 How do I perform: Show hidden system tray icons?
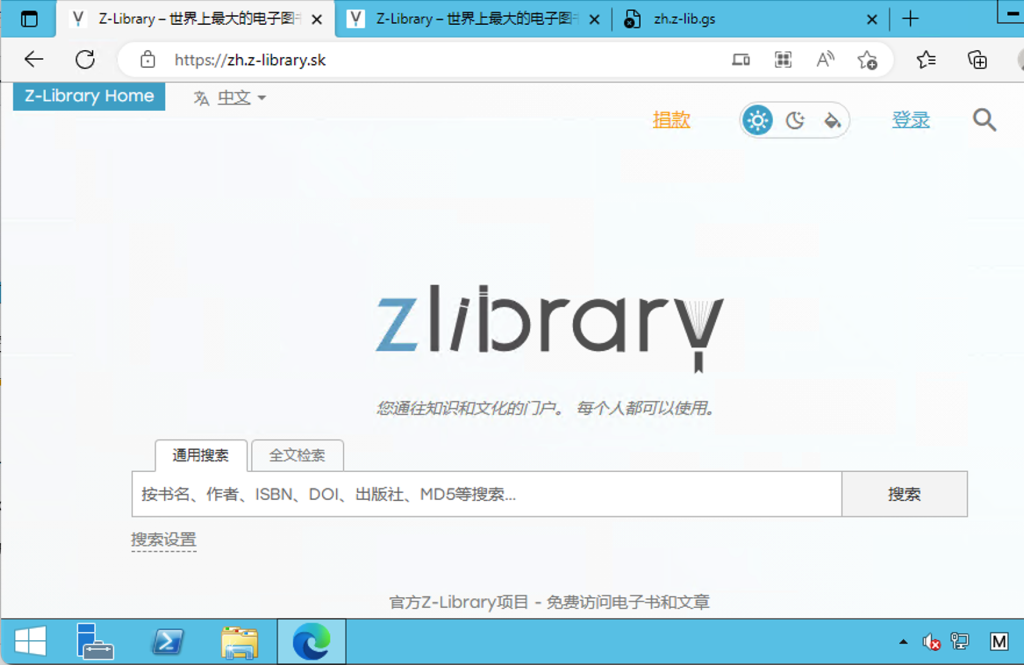pos(903,641)
